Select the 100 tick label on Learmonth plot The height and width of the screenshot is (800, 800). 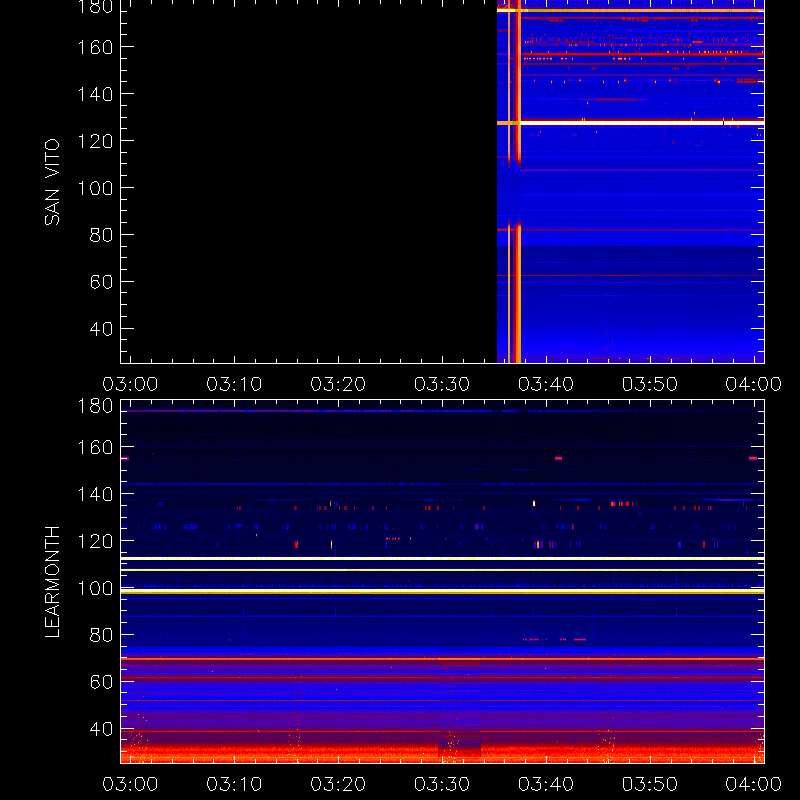coord(95,589)
